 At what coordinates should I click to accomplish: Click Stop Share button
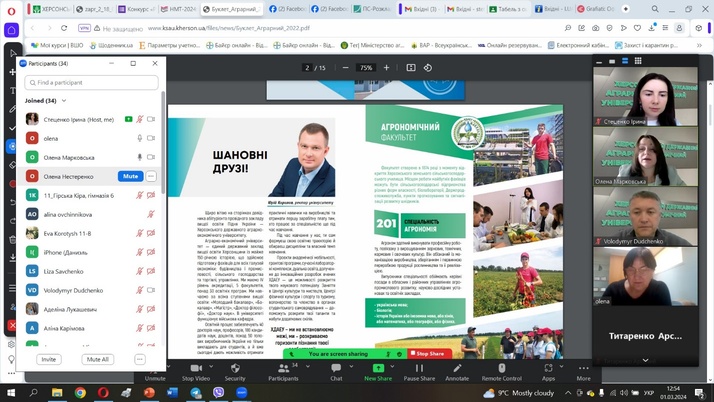tap(430, 354)
